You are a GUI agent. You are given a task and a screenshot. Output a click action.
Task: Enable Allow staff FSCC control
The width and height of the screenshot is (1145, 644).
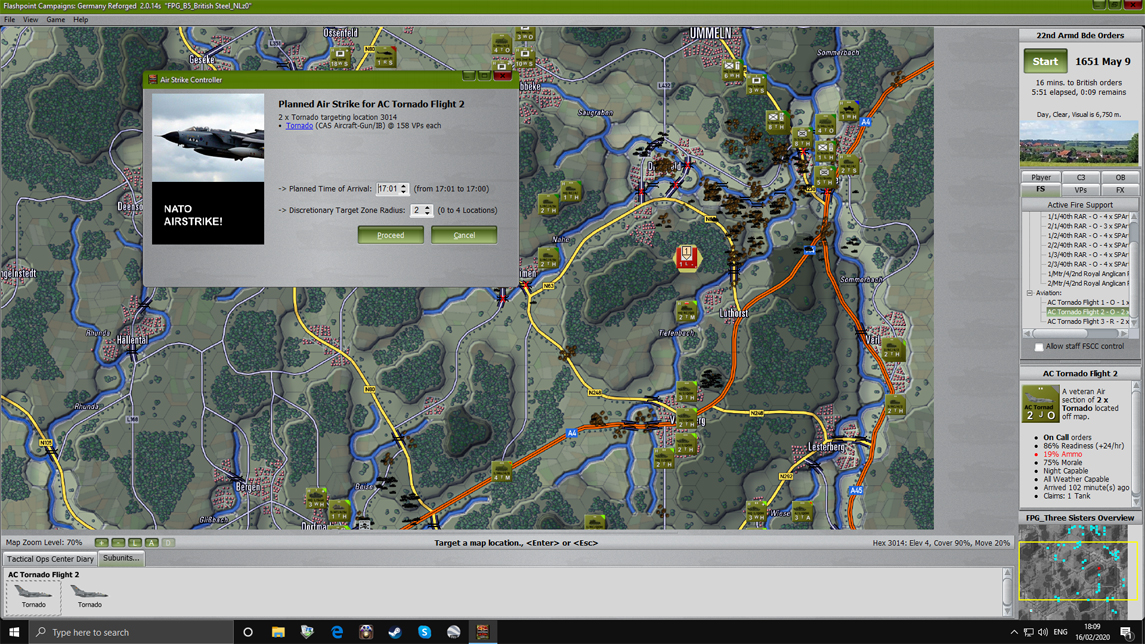click(x=1038, y=347)
